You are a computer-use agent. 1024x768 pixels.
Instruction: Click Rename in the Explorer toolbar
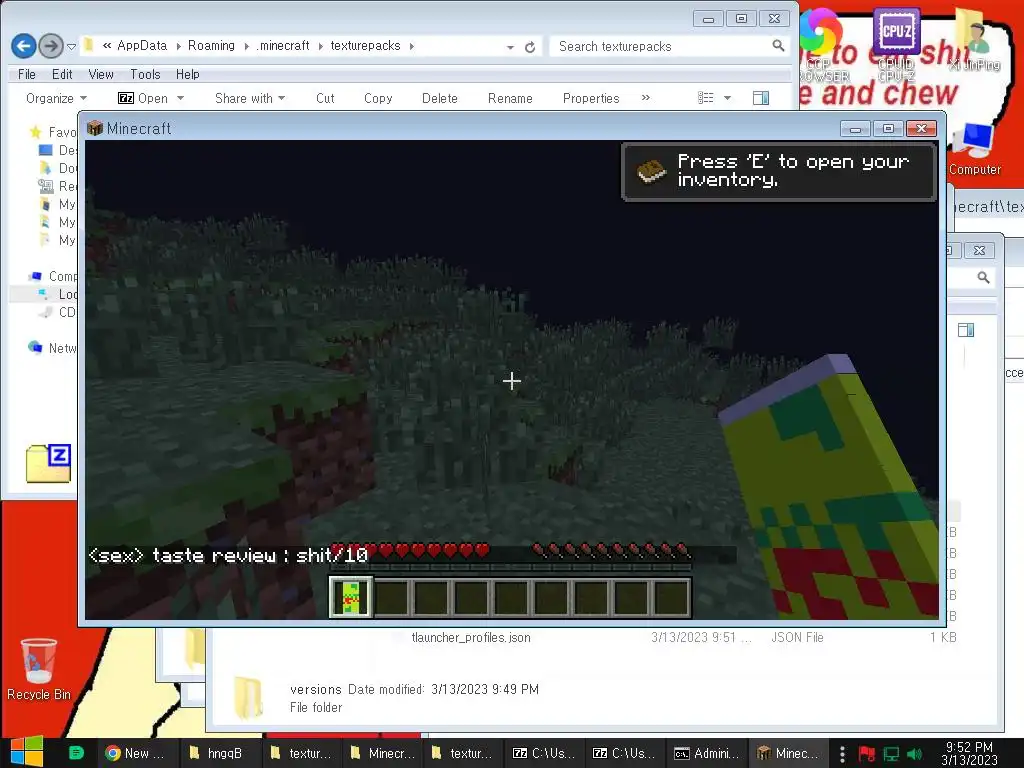click(x=510, y=99)
